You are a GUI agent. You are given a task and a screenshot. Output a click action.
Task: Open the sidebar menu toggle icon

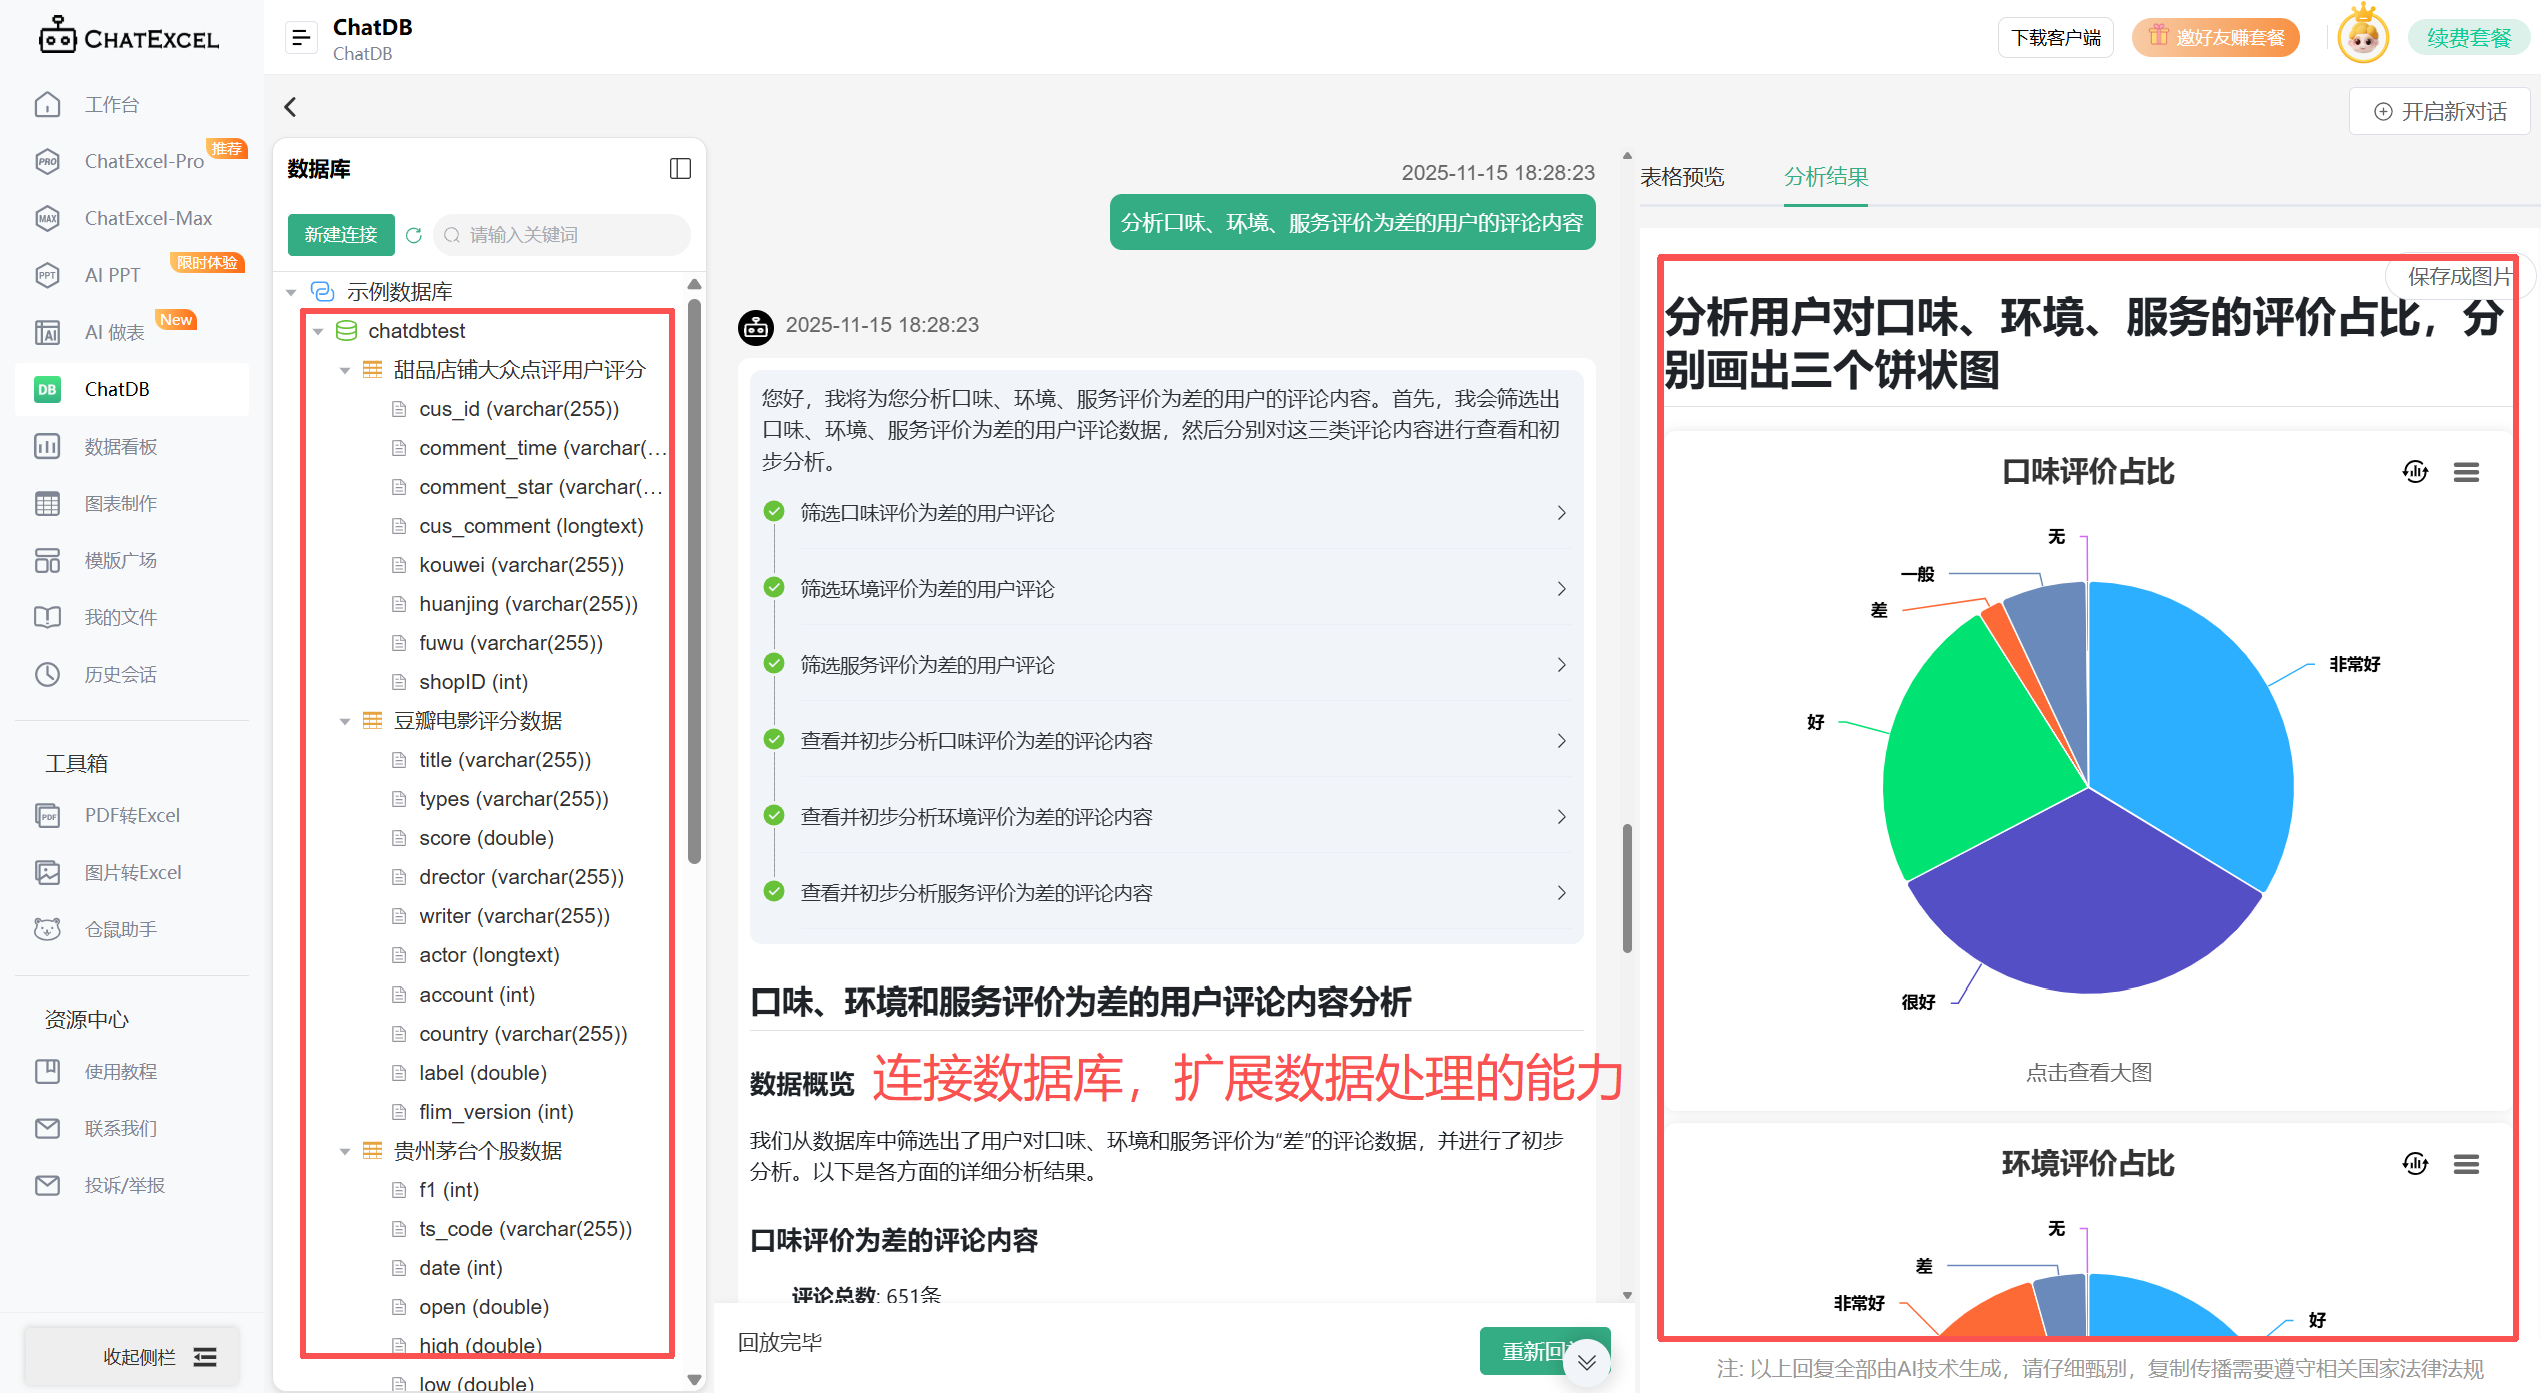coord(300,38)
